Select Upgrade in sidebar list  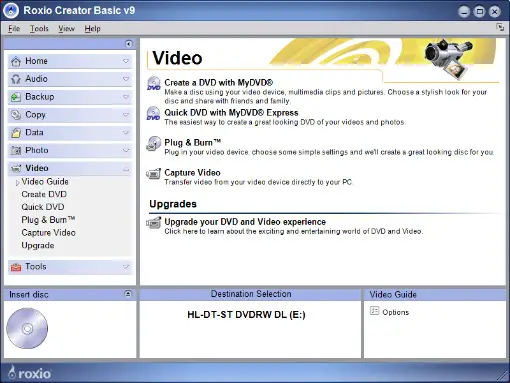coord(38,246)
